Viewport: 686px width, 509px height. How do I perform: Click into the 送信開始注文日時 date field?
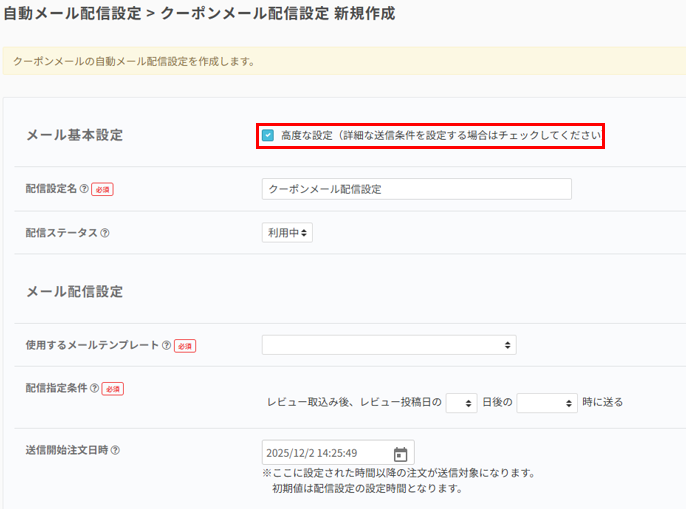[x=325, y=453]
